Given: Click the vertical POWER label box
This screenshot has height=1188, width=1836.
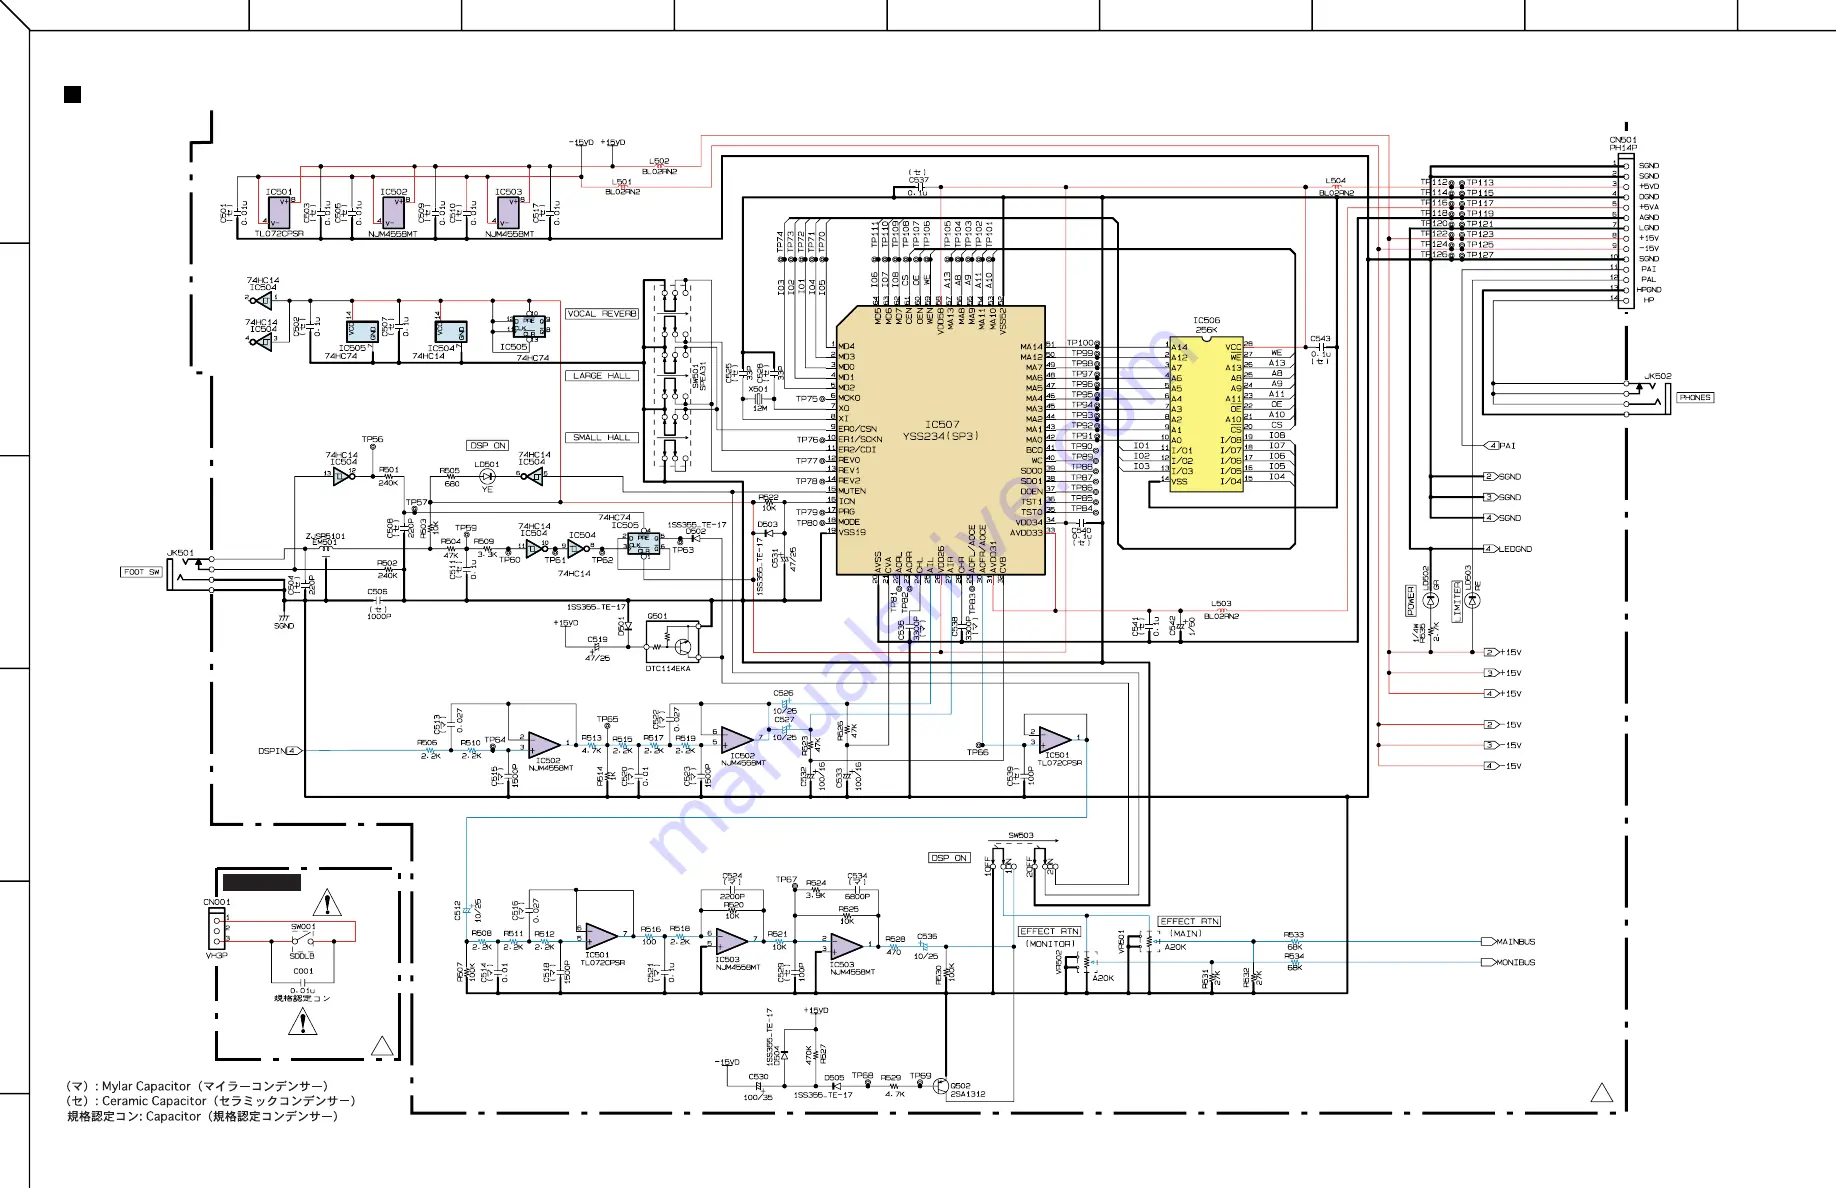Looking at the screenshot, I should [x=1411, y=601].
